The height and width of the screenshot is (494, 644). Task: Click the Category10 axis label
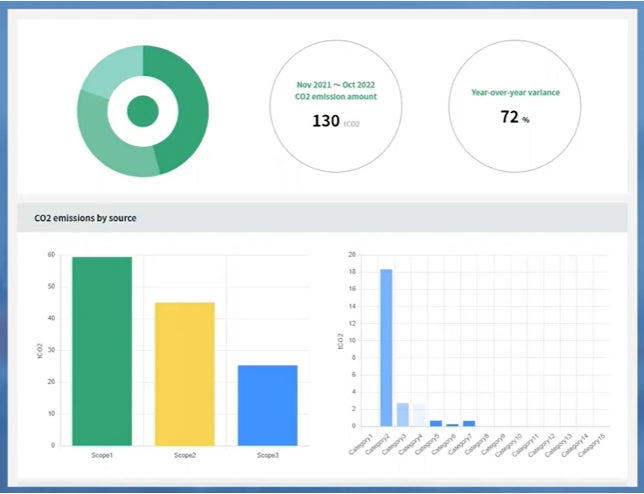[x=509, y=445]
